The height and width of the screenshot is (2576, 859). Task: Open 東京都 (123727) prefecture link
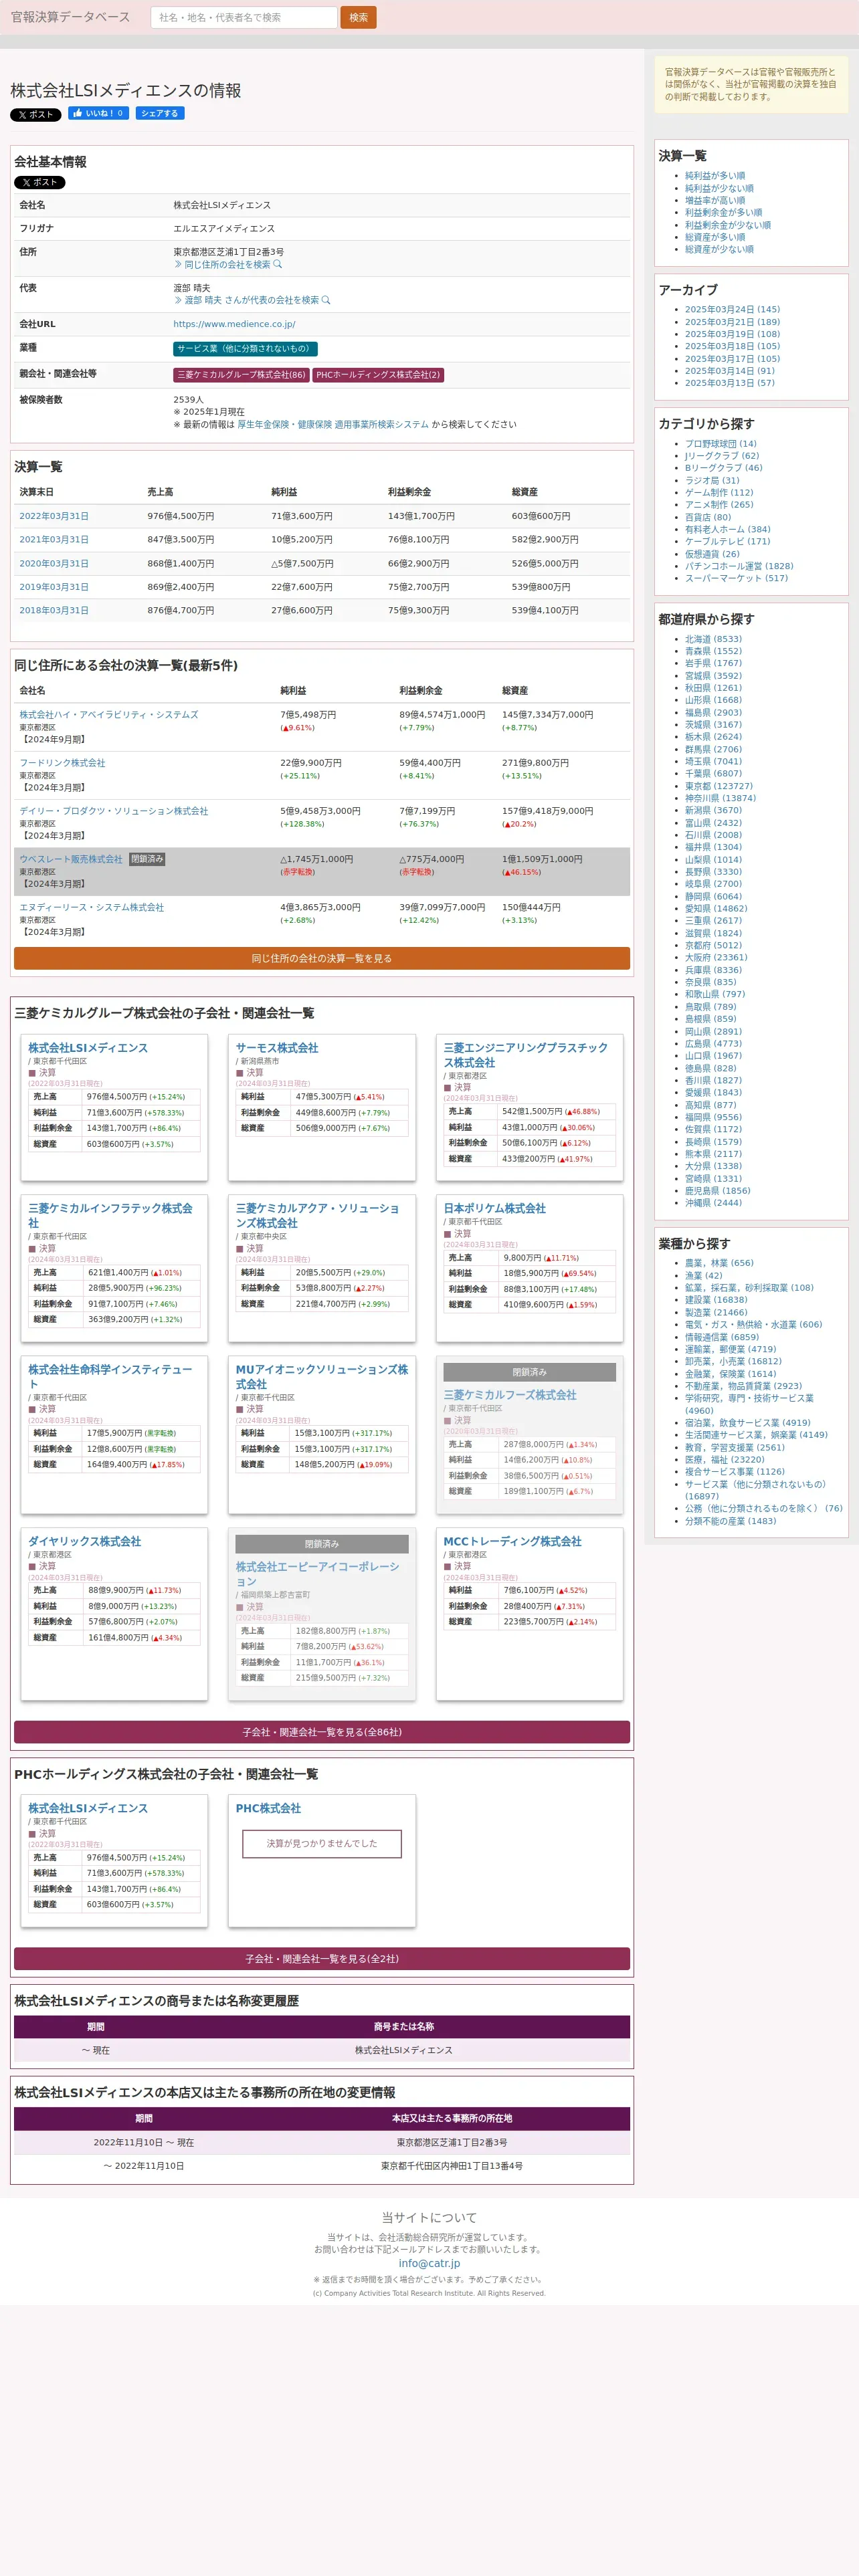pos(719,786)
